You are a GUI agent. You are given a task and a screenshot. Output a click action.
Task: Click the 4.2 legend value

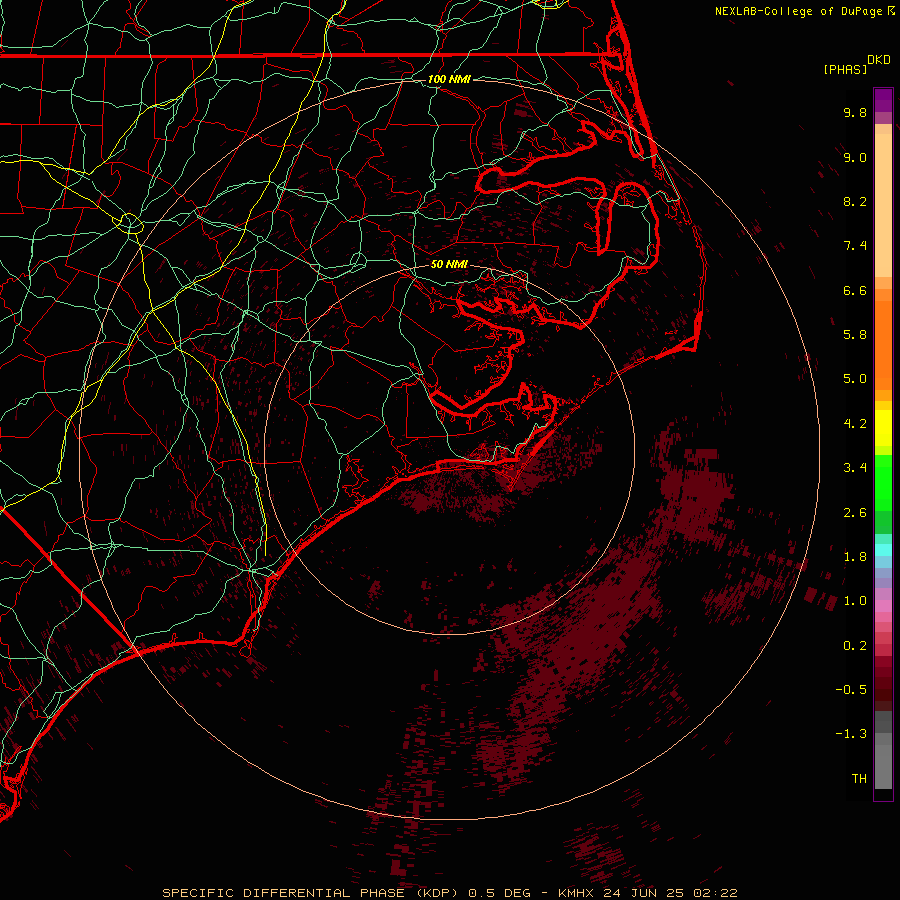(x=855, y=424)
